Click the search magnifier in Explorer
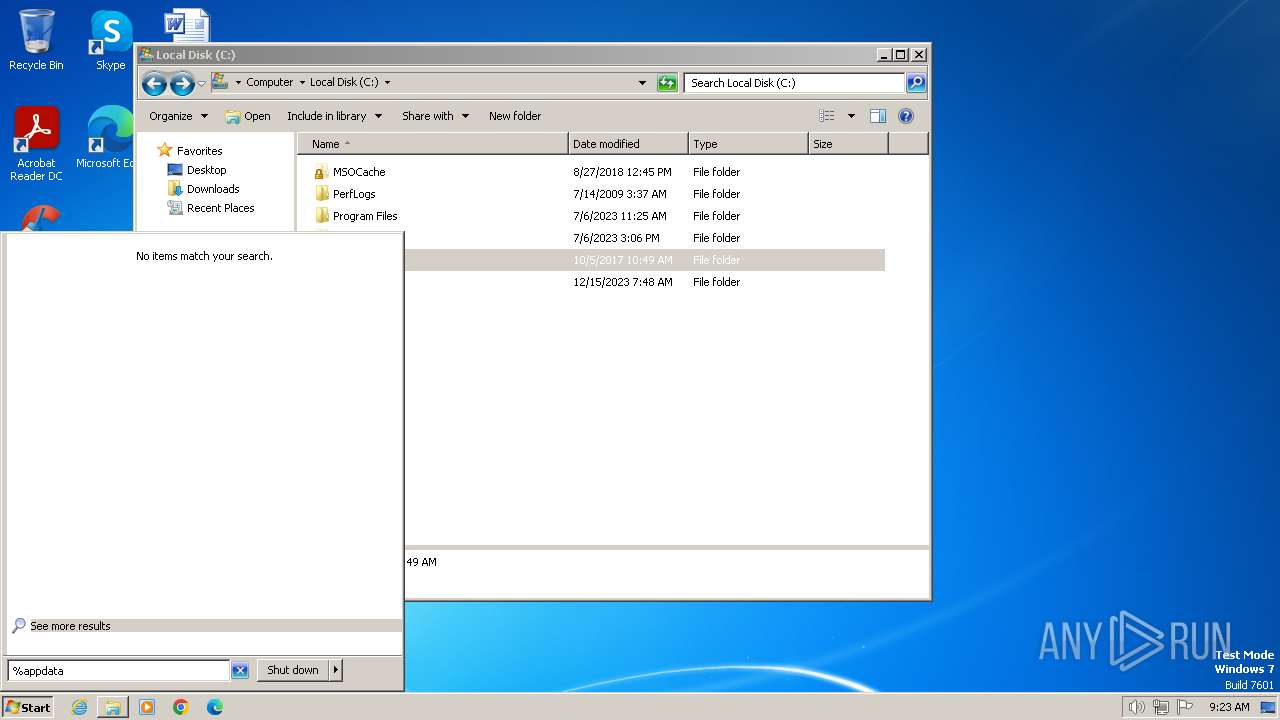 [916, 83]
